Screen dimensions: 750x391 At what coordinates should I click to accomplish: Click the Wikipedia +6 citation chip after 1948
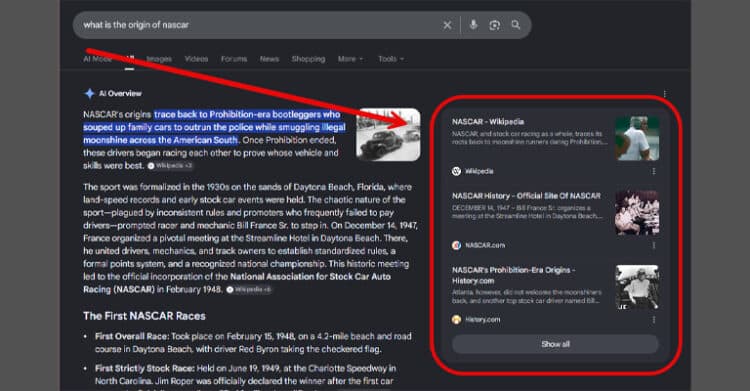coord(248,290)
